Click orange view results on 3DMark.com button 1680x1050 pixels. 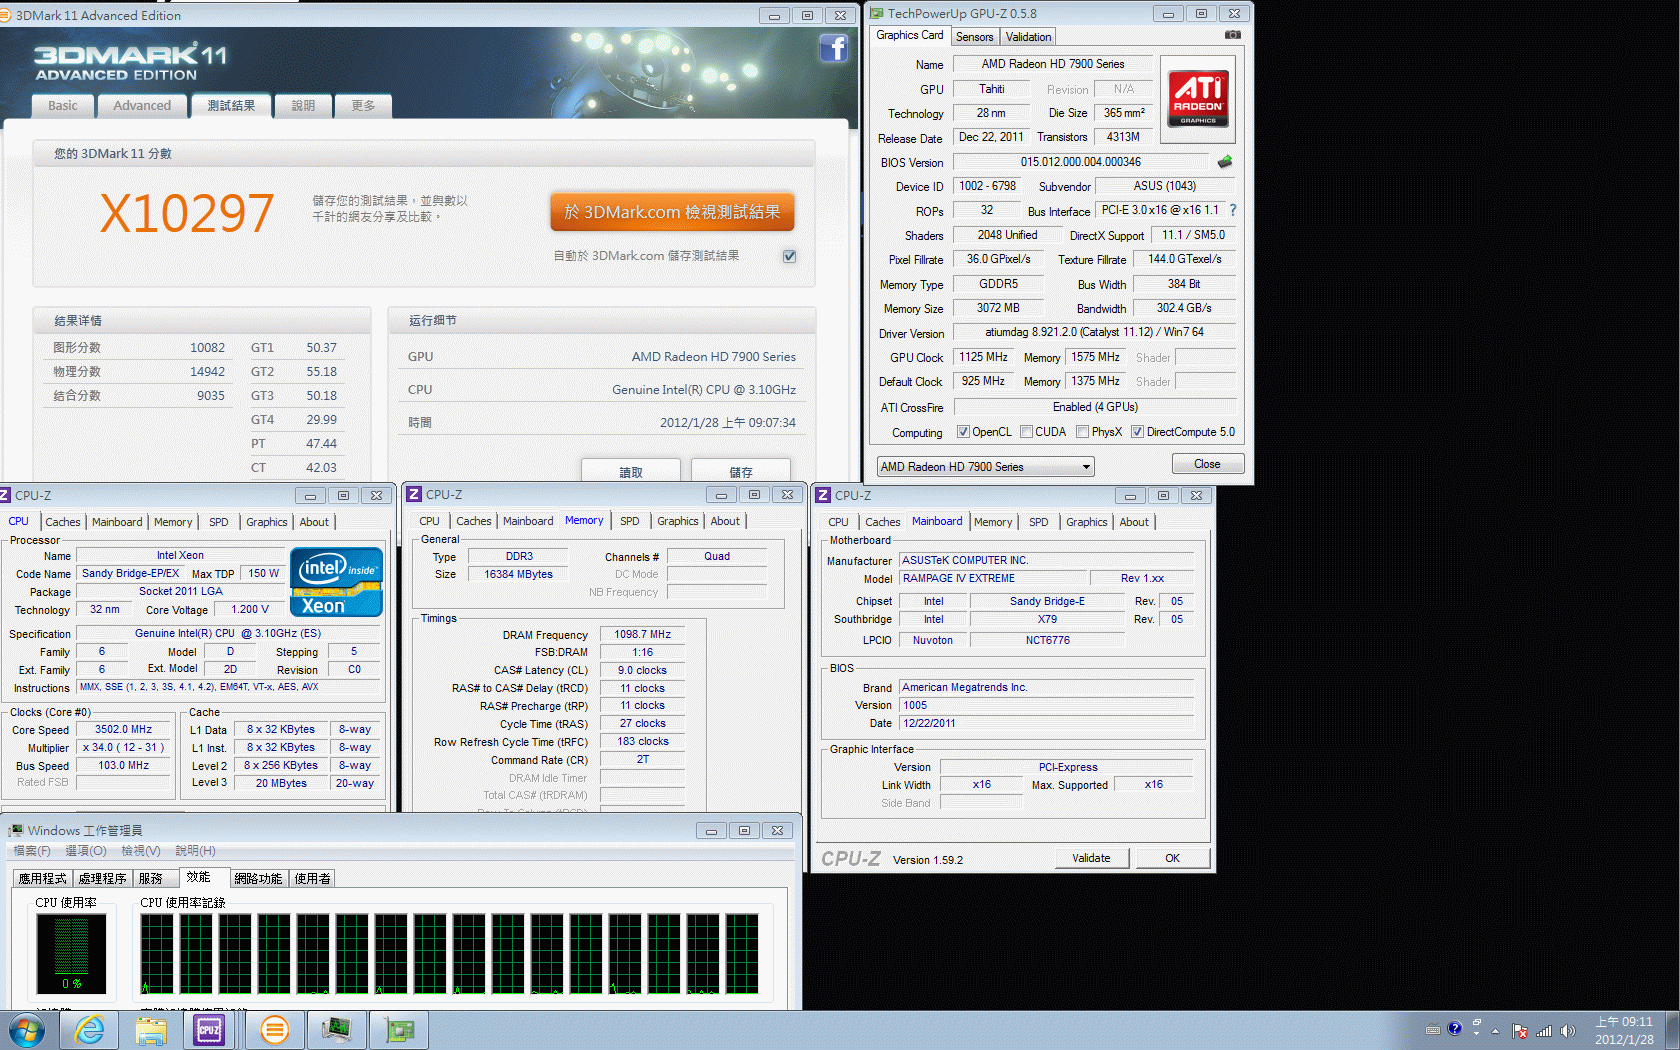672,212
